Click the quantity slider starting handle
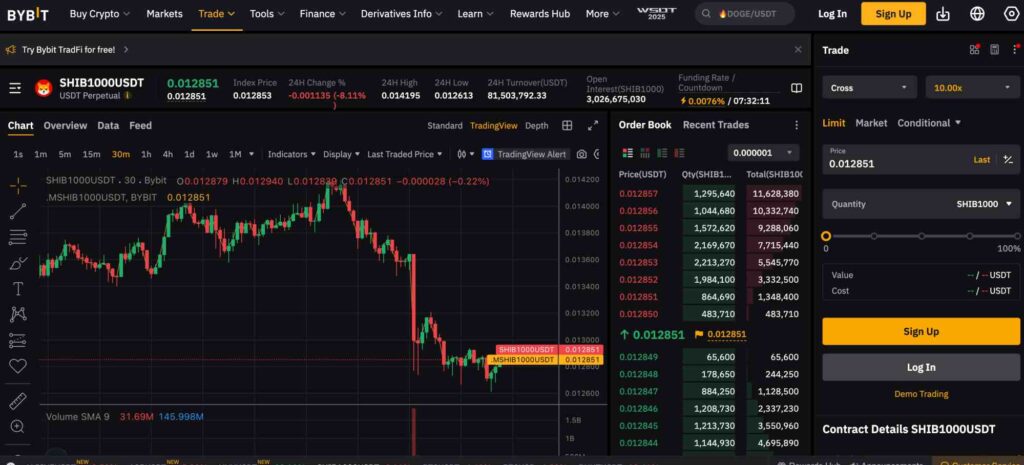The image size is (1024, 465). click(826, 236)
